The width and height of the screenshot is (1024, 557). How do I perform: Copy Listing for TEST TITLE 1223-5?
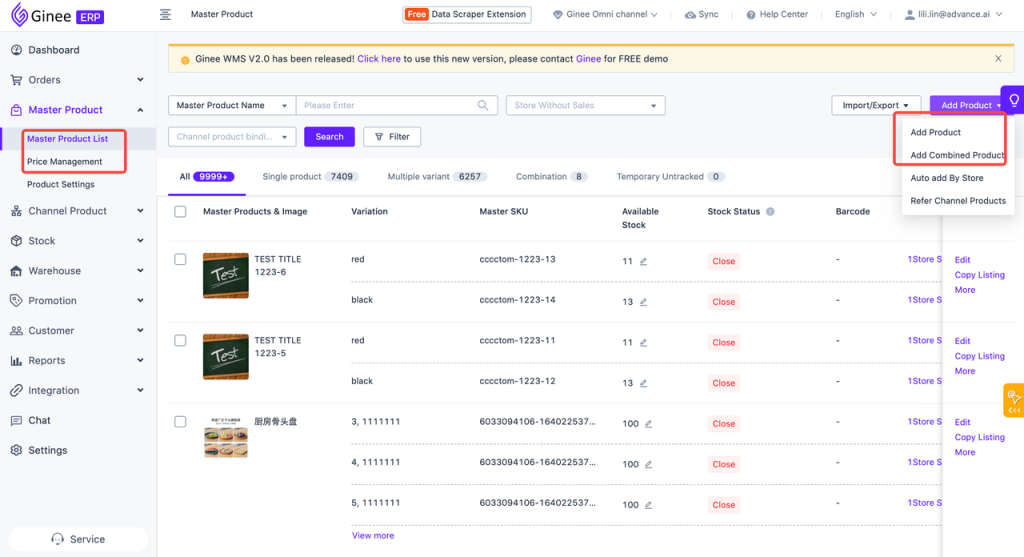[980, 356]
